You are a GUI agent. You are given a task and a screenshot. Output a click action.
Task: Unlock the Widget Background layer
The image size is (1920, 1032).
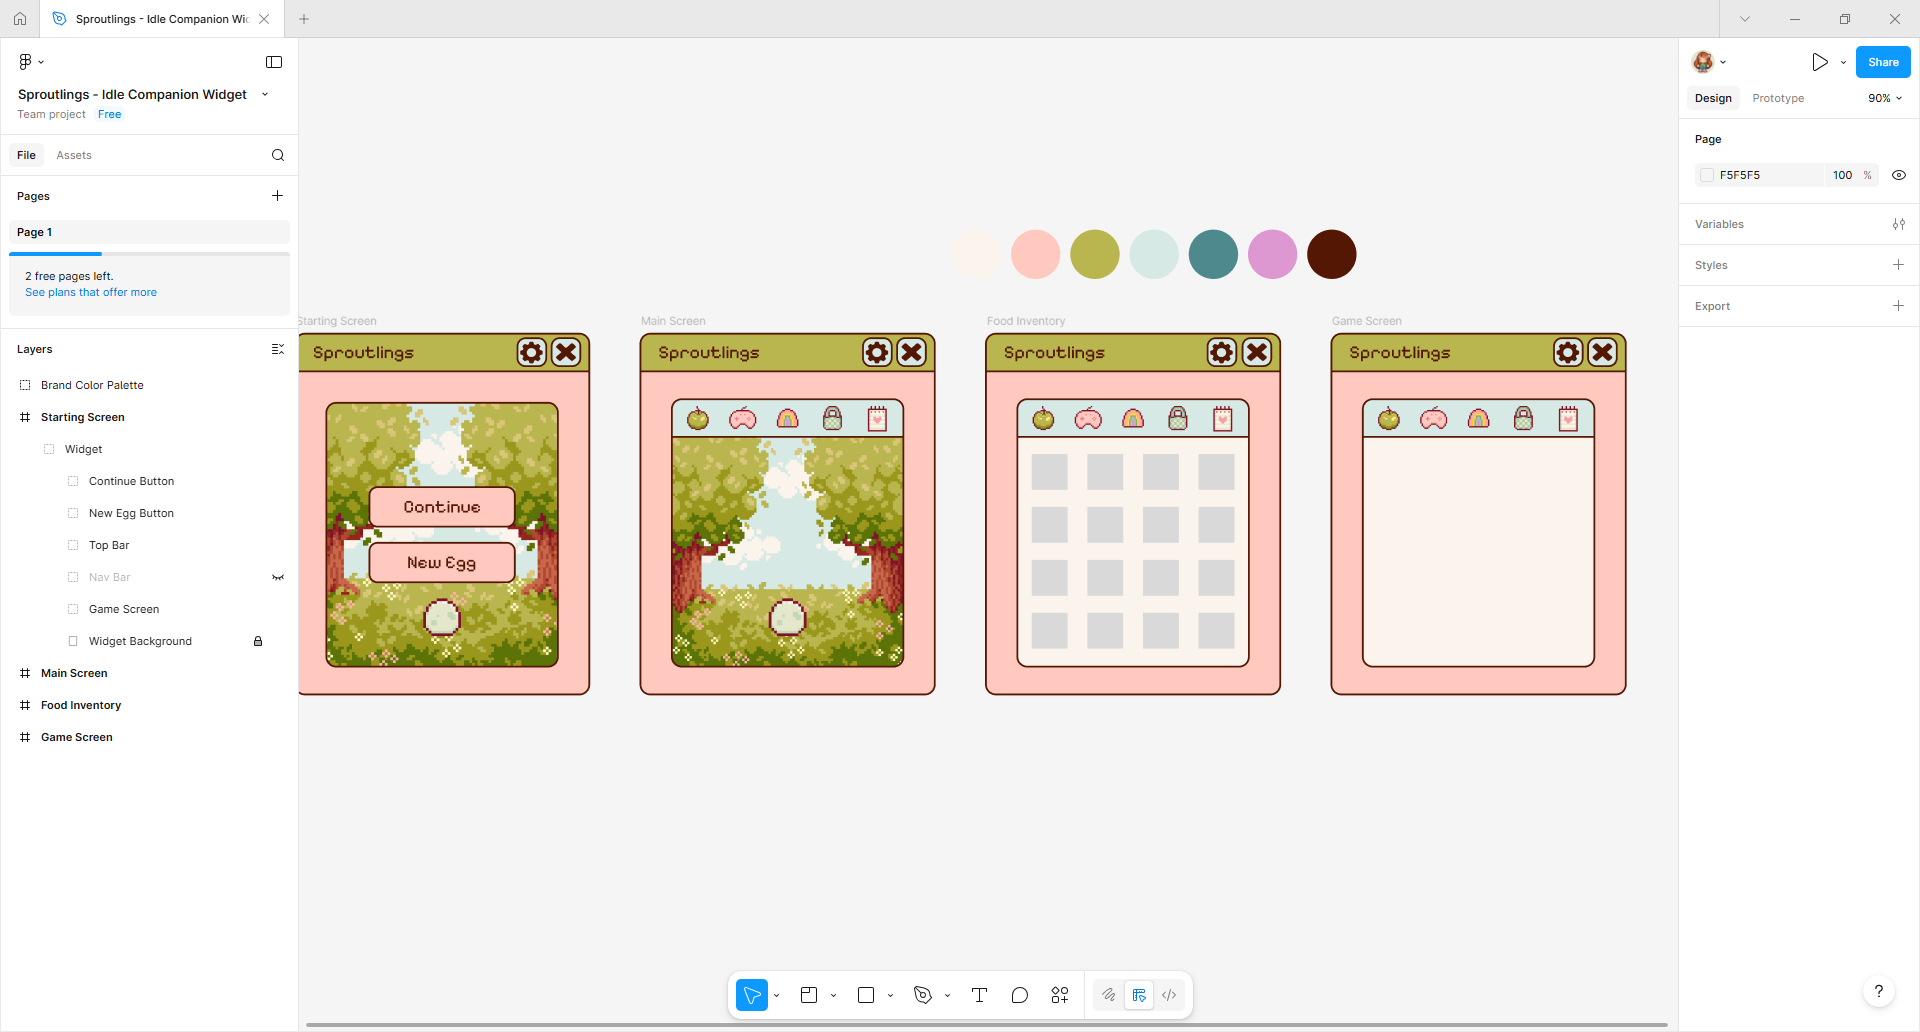(x=258, y=641)
